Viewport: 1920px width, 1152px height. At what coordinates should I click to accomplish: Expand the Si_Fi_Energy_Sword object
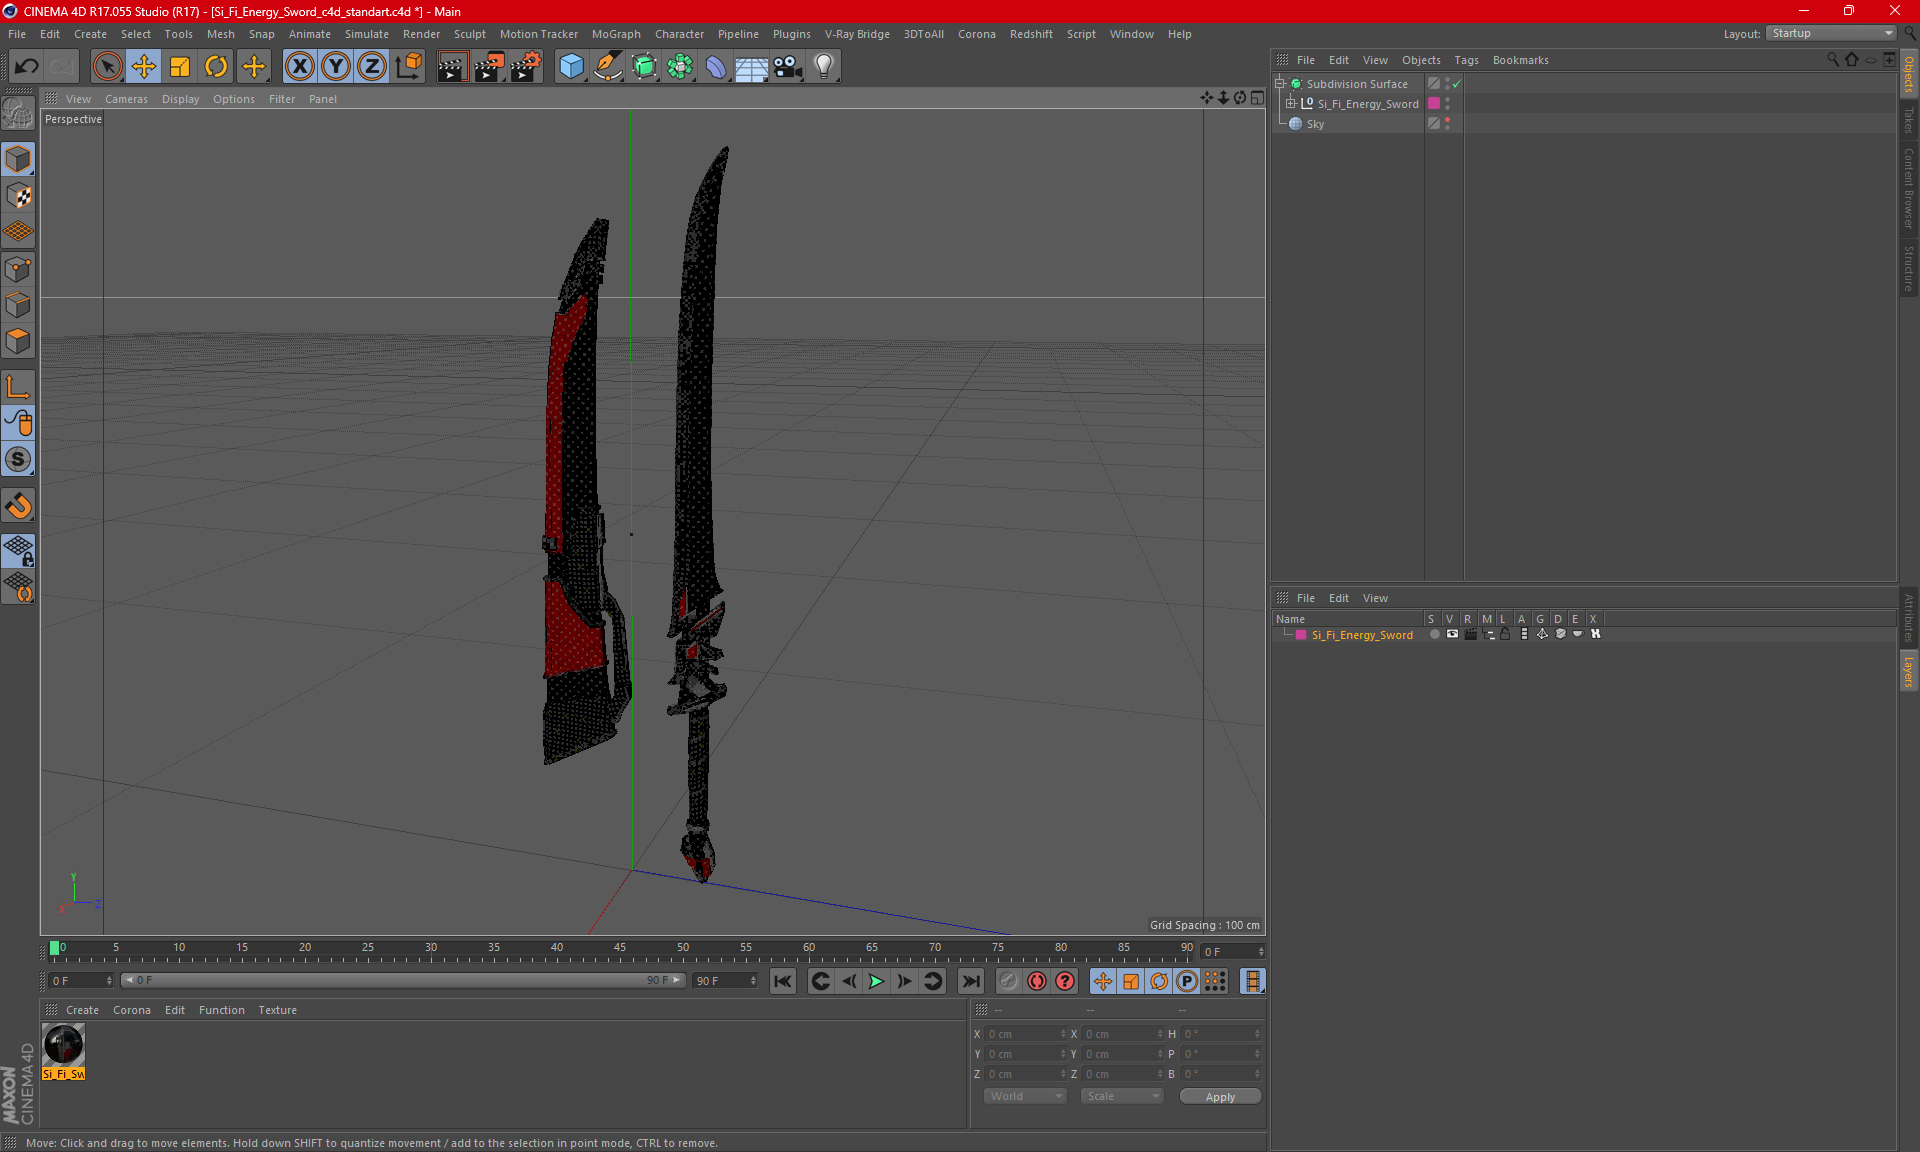pos(1291,104)
